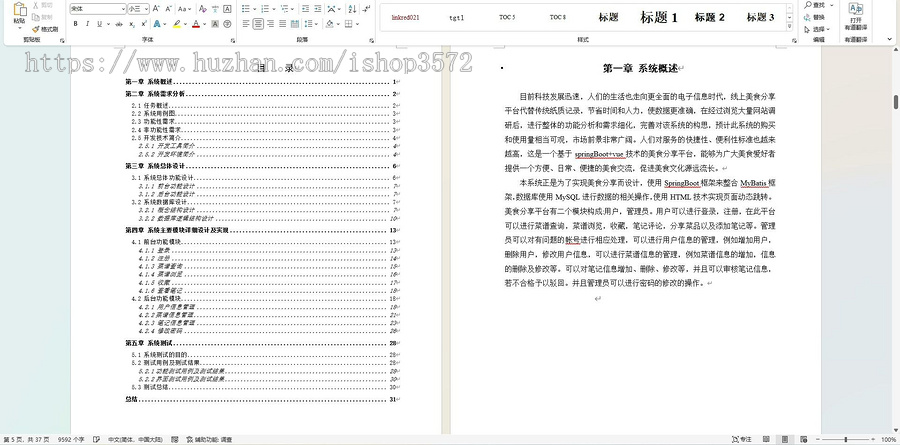The image size is (900, 445).
Task: Open the Paragraph group dialog launcher
Action: click(372, 41)
